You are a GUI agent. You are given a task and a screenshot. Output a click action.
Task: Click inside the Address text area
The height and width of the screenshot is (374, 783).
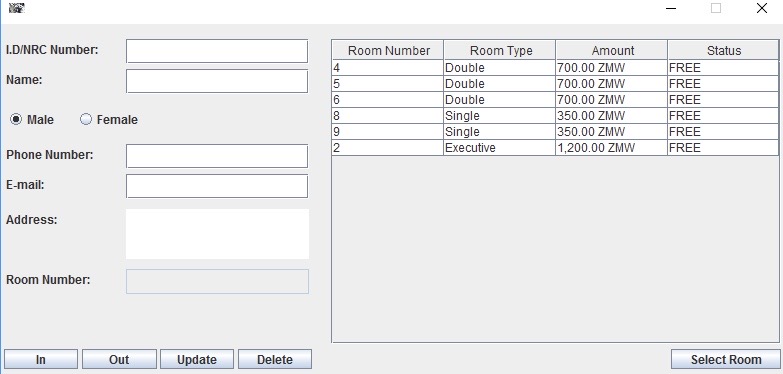(x=217, y=234)
